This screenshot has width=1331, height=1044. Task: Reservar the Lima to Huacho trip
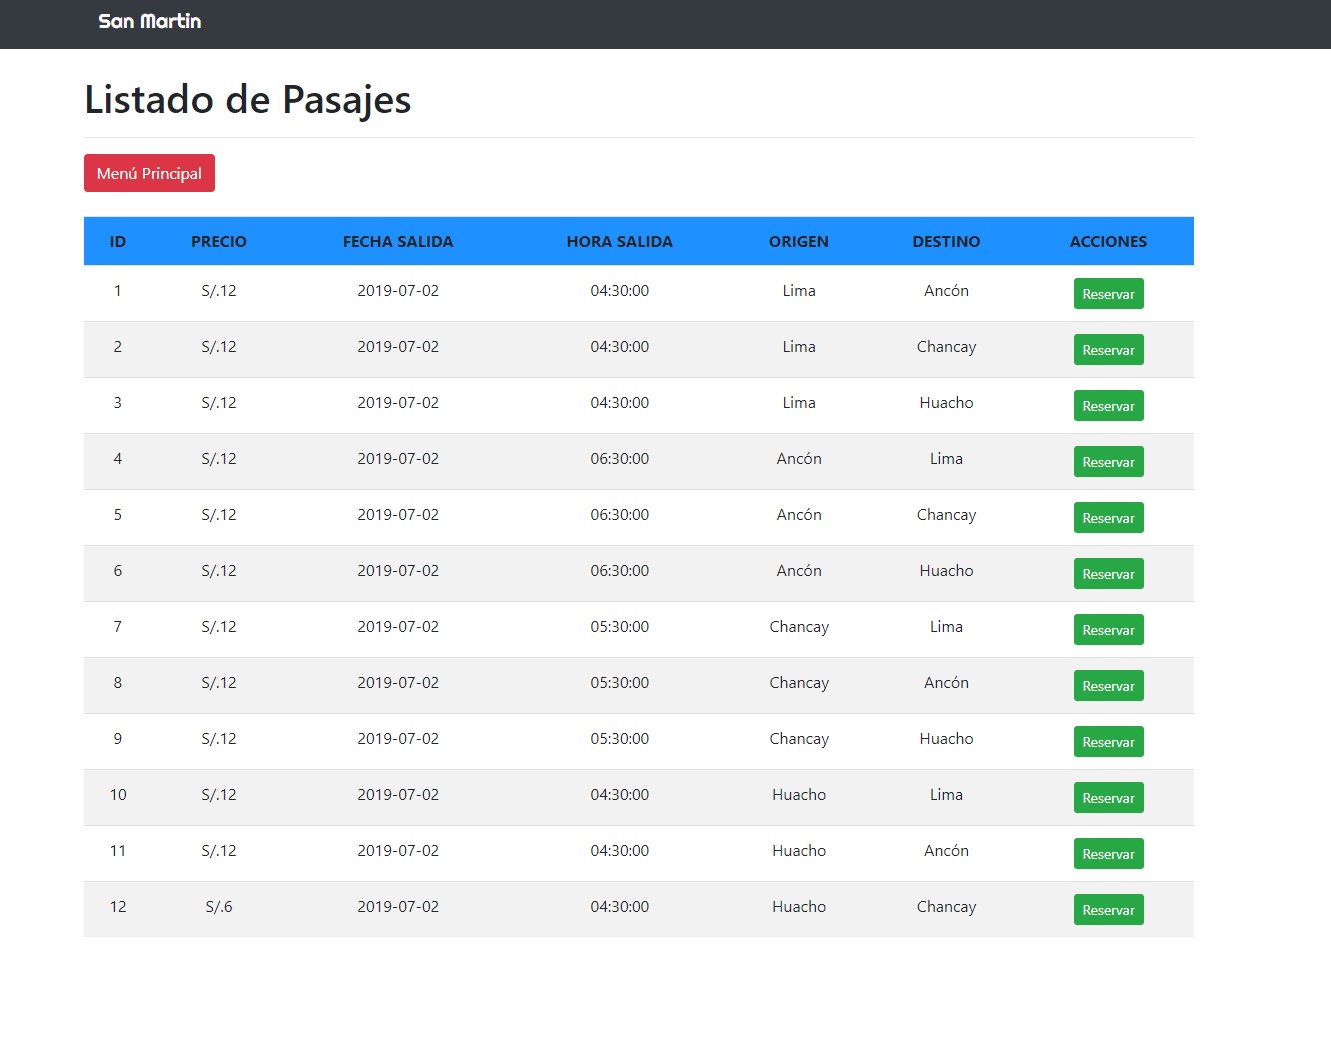[x=1108, y=405]
